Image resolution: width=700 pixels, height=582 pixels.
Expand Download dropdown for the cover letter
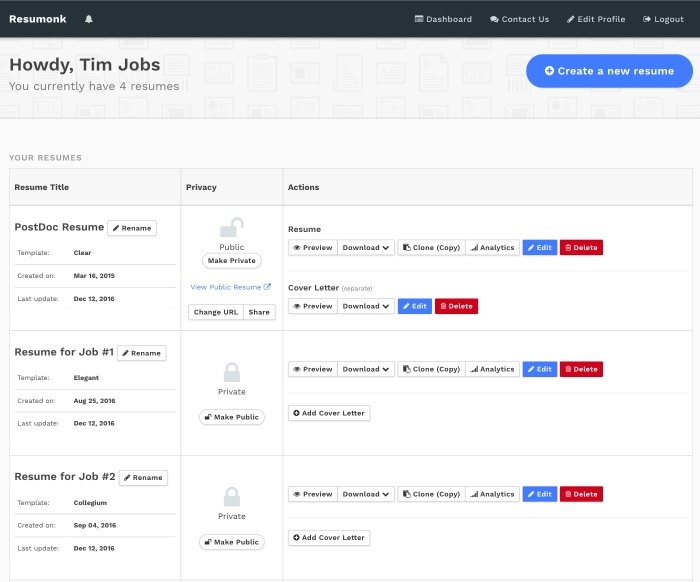pos(366,306)
